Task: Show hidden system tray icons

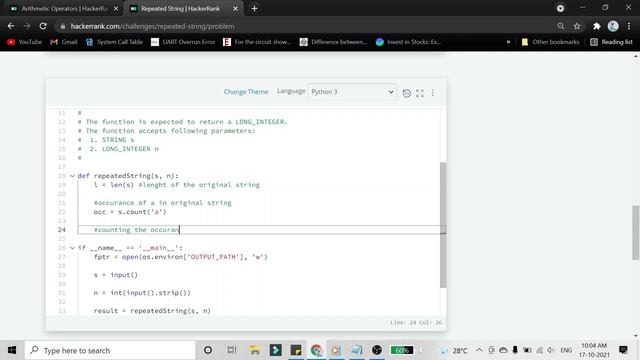Action: pyautogui.click(x=479, y=350)
